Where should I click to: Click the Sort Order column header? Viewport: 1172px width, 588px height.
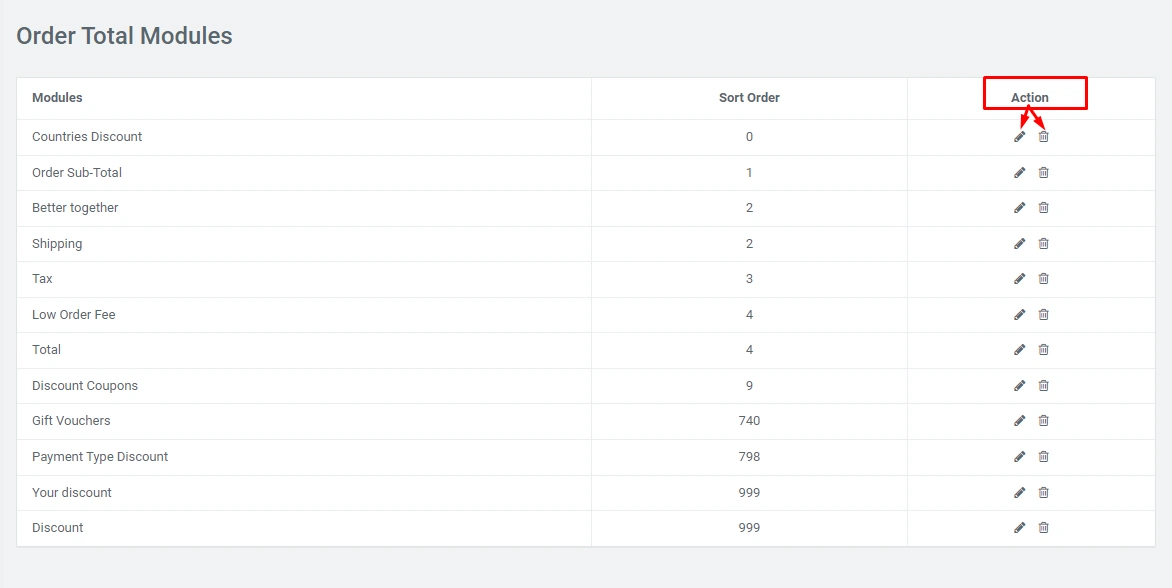point(749,98)
